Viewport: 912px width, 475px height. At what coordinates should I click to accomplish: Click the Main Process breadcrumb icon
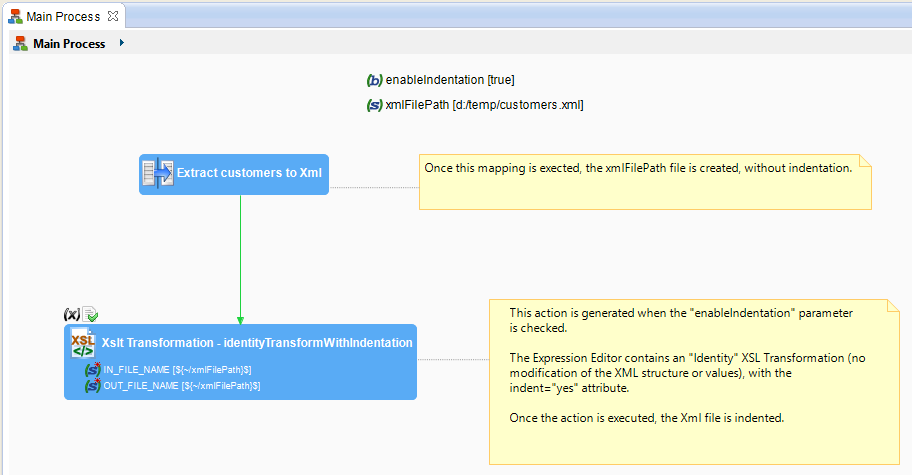click(20, 44)
